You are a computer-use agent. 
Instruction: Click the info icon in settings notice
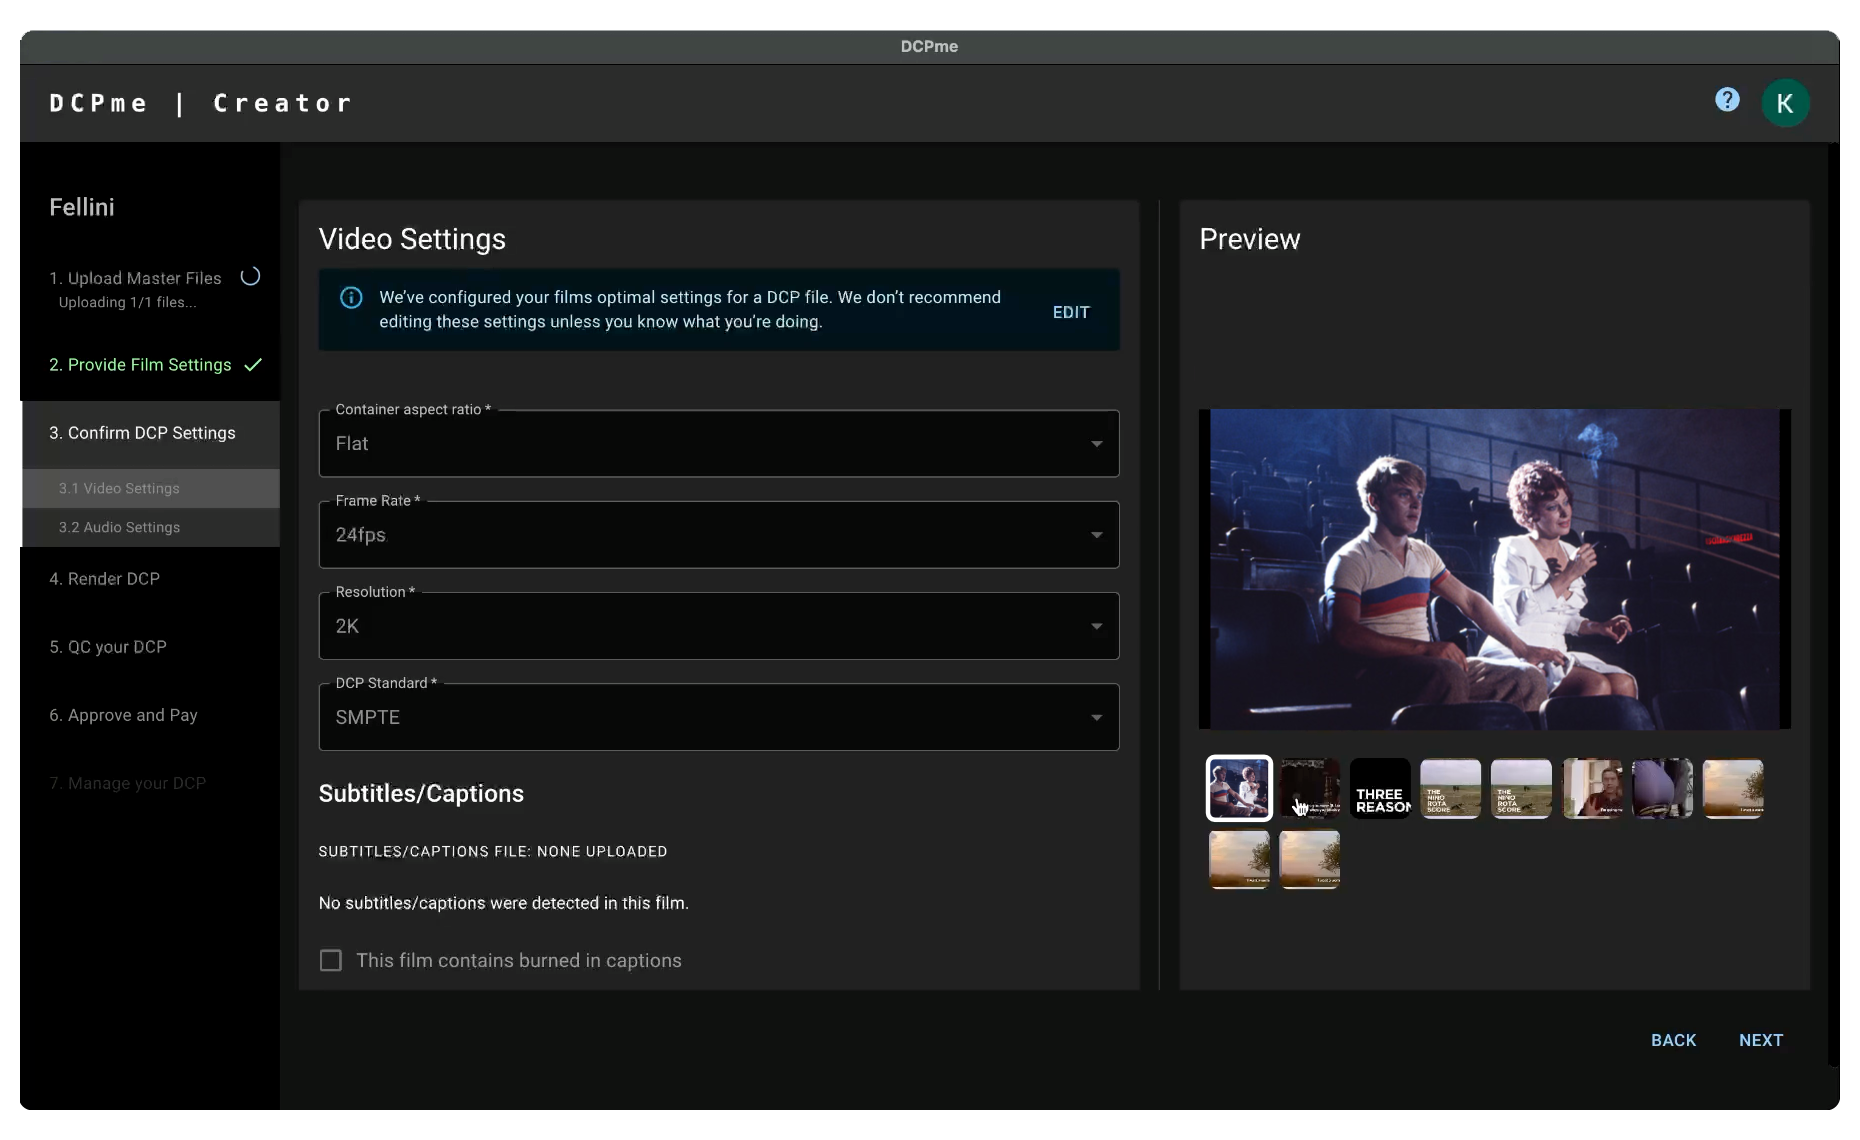click(351, 298)
